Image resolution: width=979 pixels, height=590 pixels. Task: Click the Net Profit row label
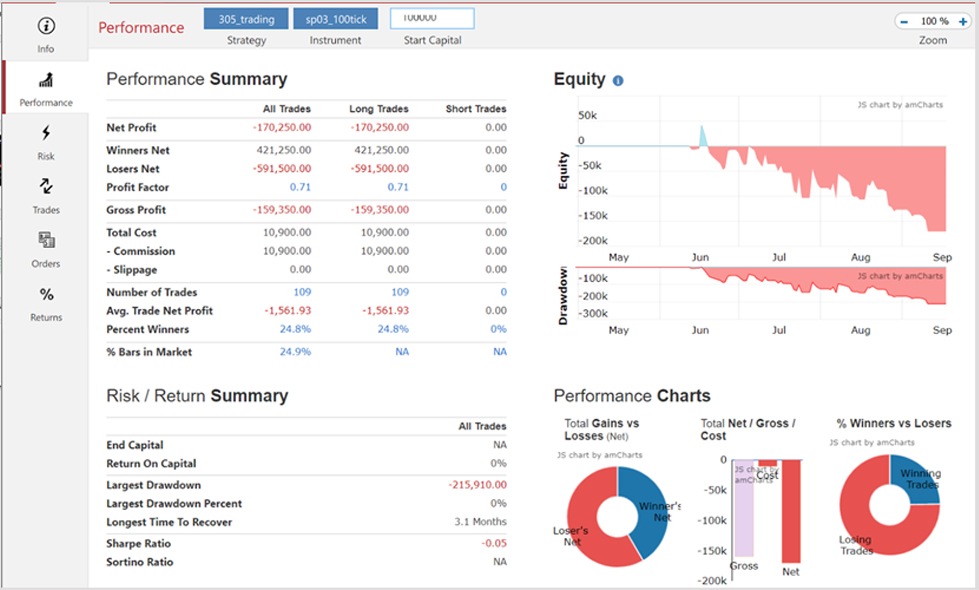131,127
